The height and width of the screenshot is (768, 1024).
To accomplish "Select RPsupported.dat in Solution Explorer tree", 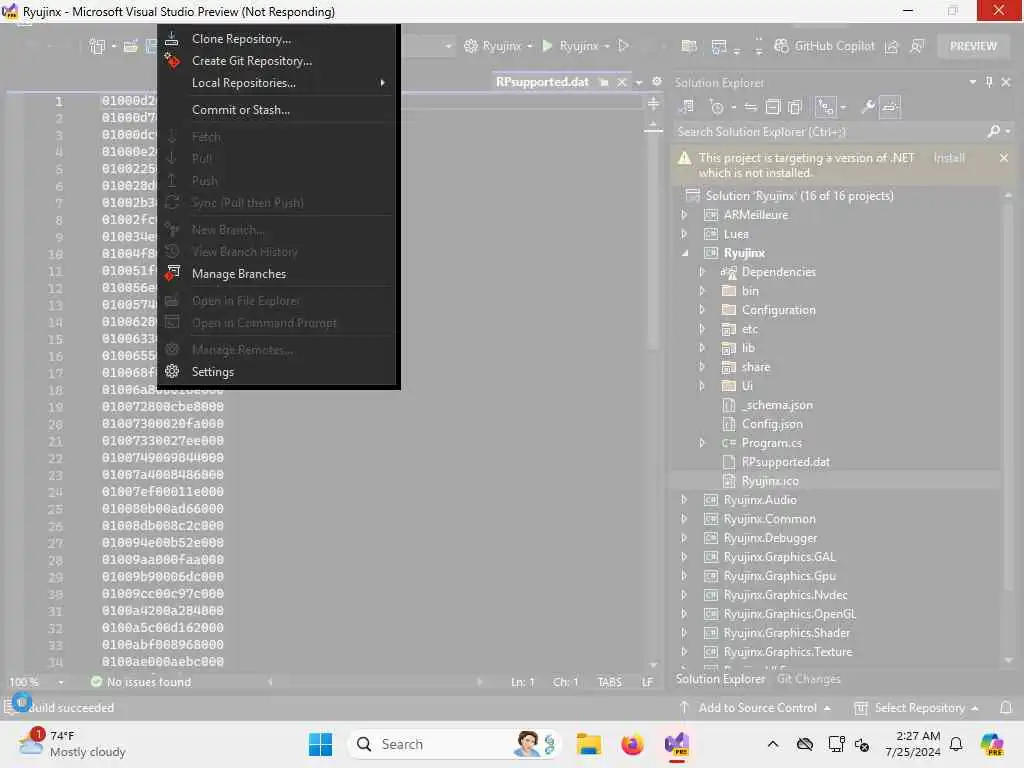I will click(785, 462).
